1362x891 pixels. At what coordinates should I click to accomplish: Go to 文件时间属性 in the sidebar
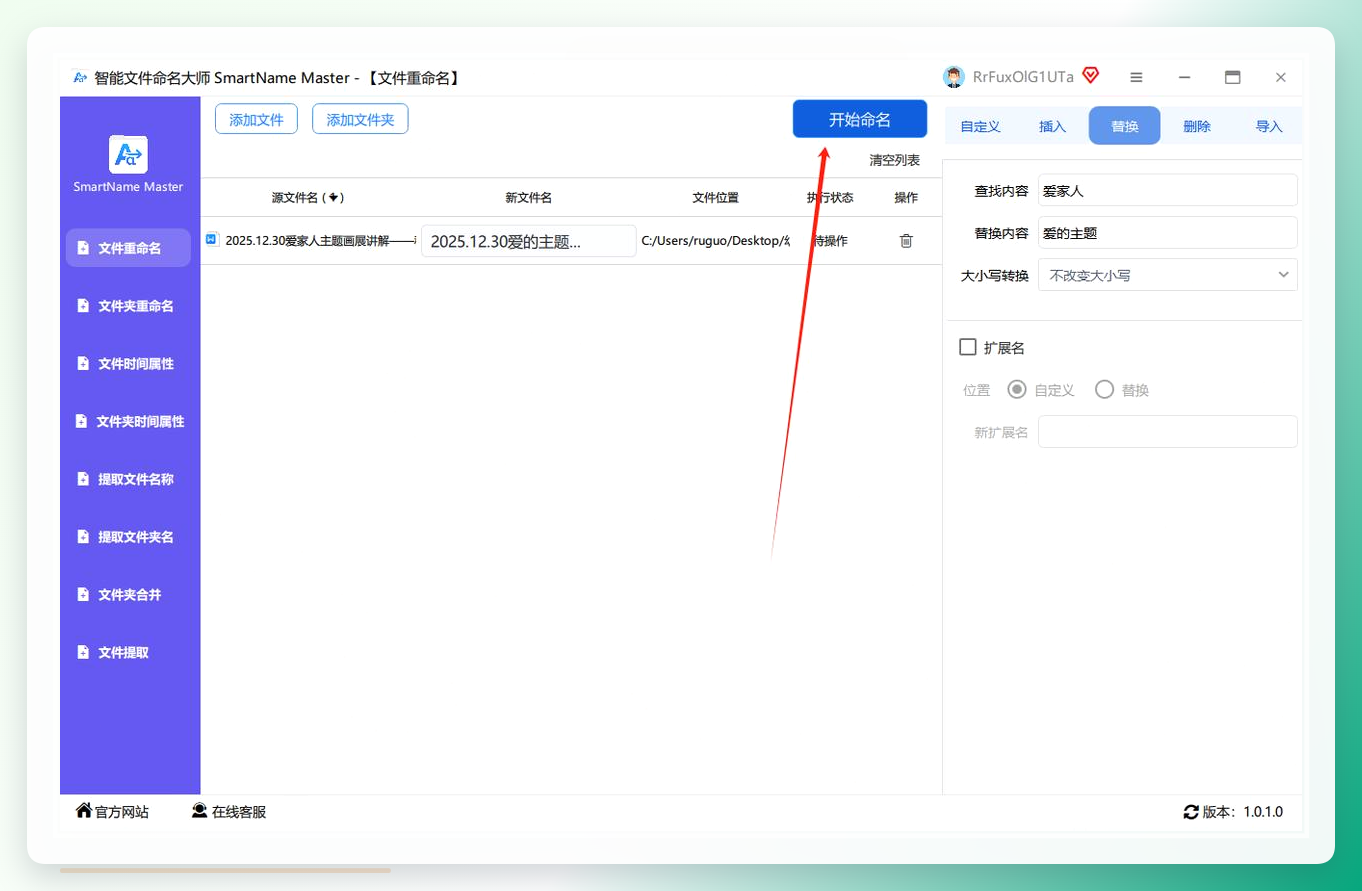[128, 364]
